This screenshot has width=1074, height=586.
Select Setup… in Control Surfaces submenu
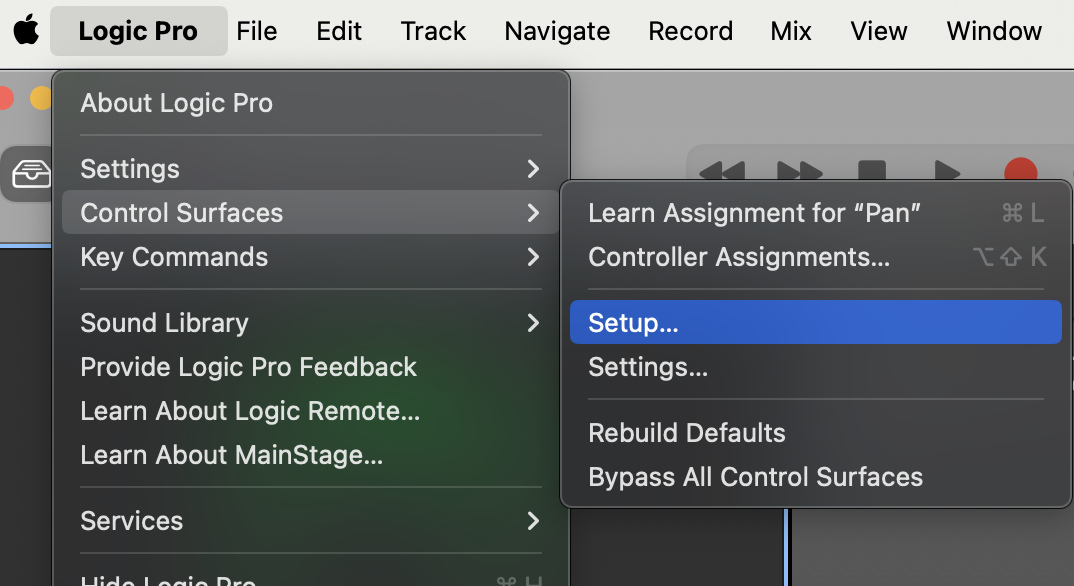click(816, 322)
